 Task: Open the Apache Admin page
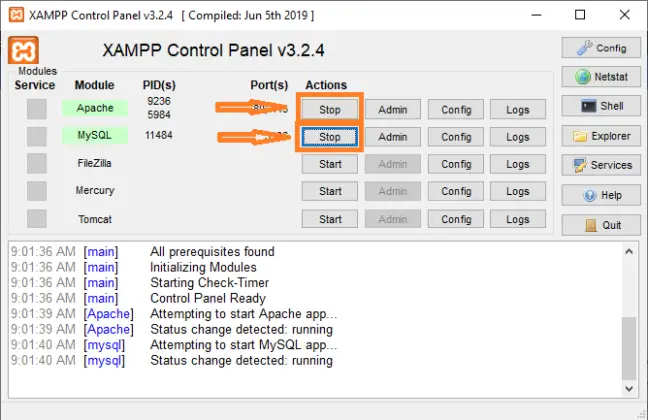392,109
